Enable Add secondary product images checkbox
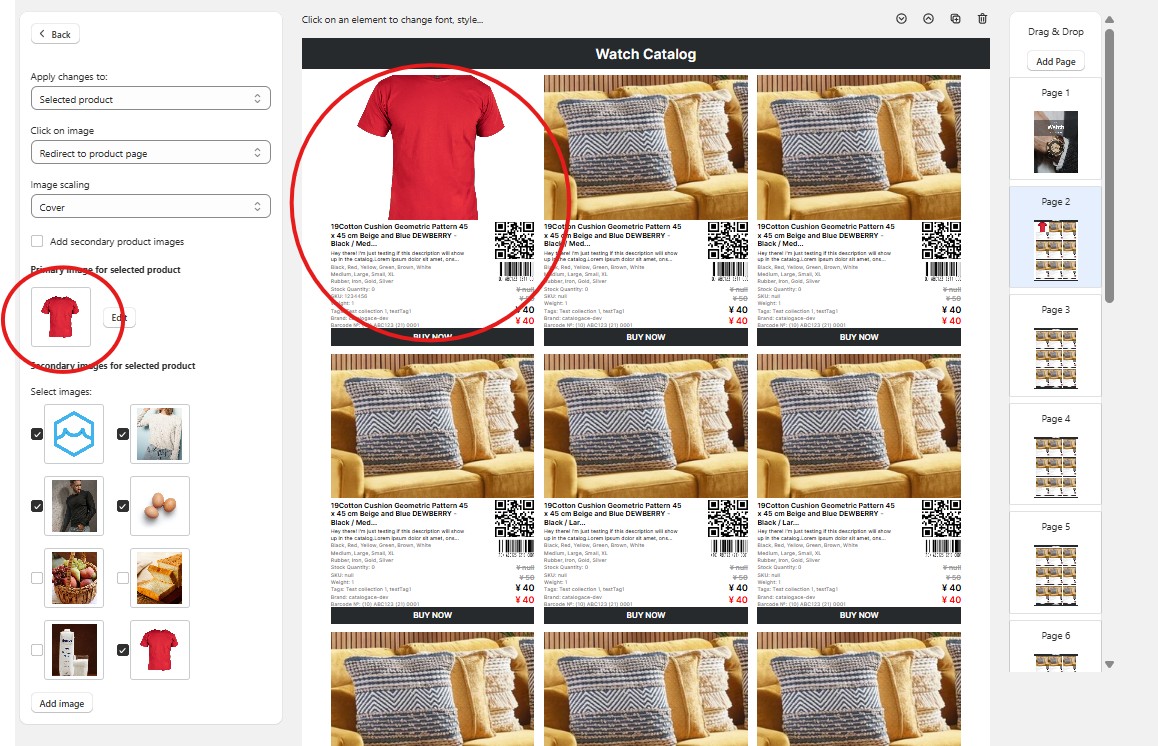The image size is (1158, 746). (x=37, y=242)
